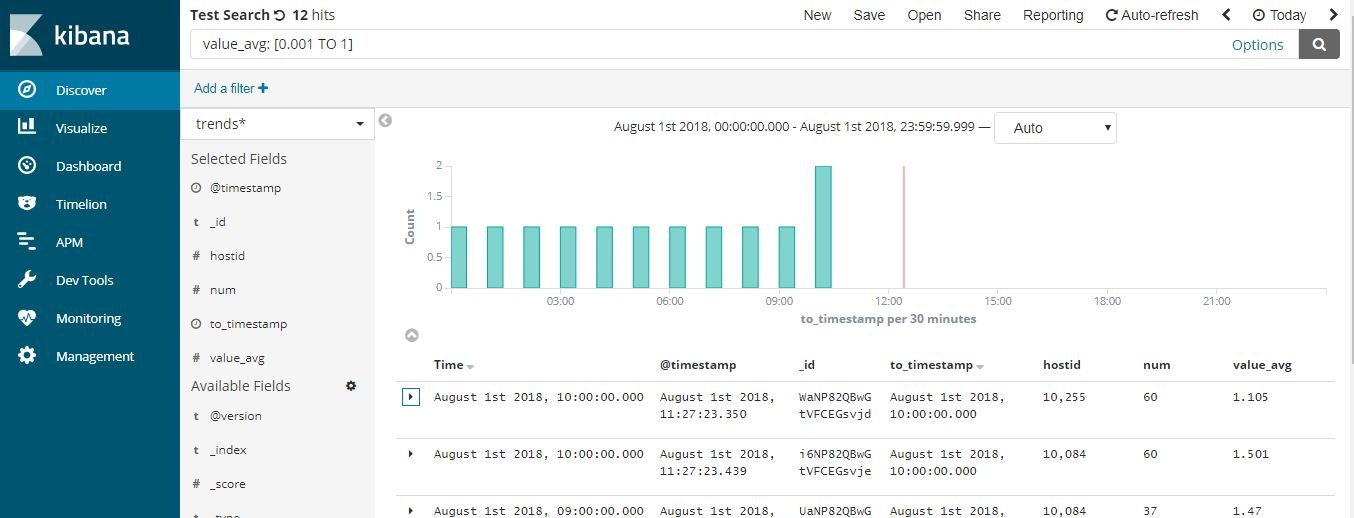The height and width of the screenshot is (518, 1354).
Task: Sort by Time column arrow
Action: (470, 367)
